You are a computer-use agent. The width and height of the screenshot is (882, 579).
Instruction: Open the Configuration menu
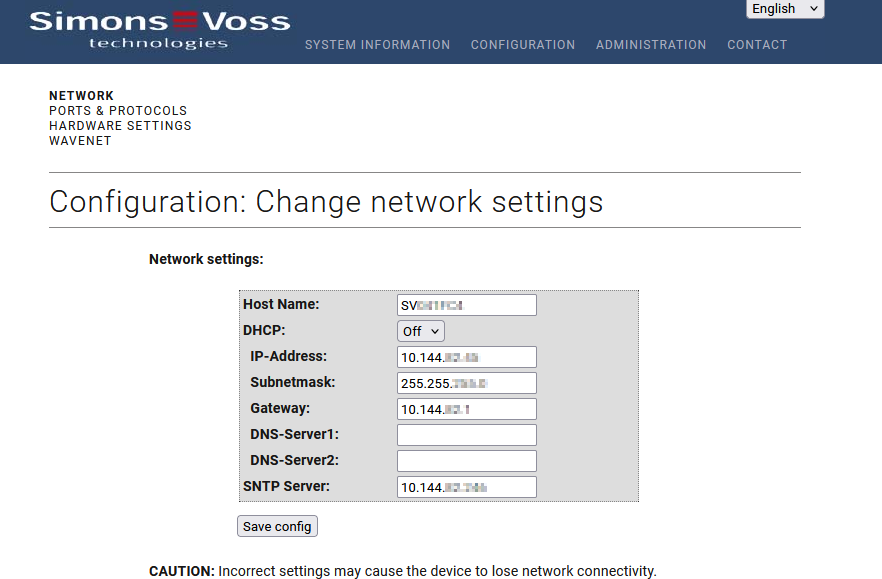523,45
